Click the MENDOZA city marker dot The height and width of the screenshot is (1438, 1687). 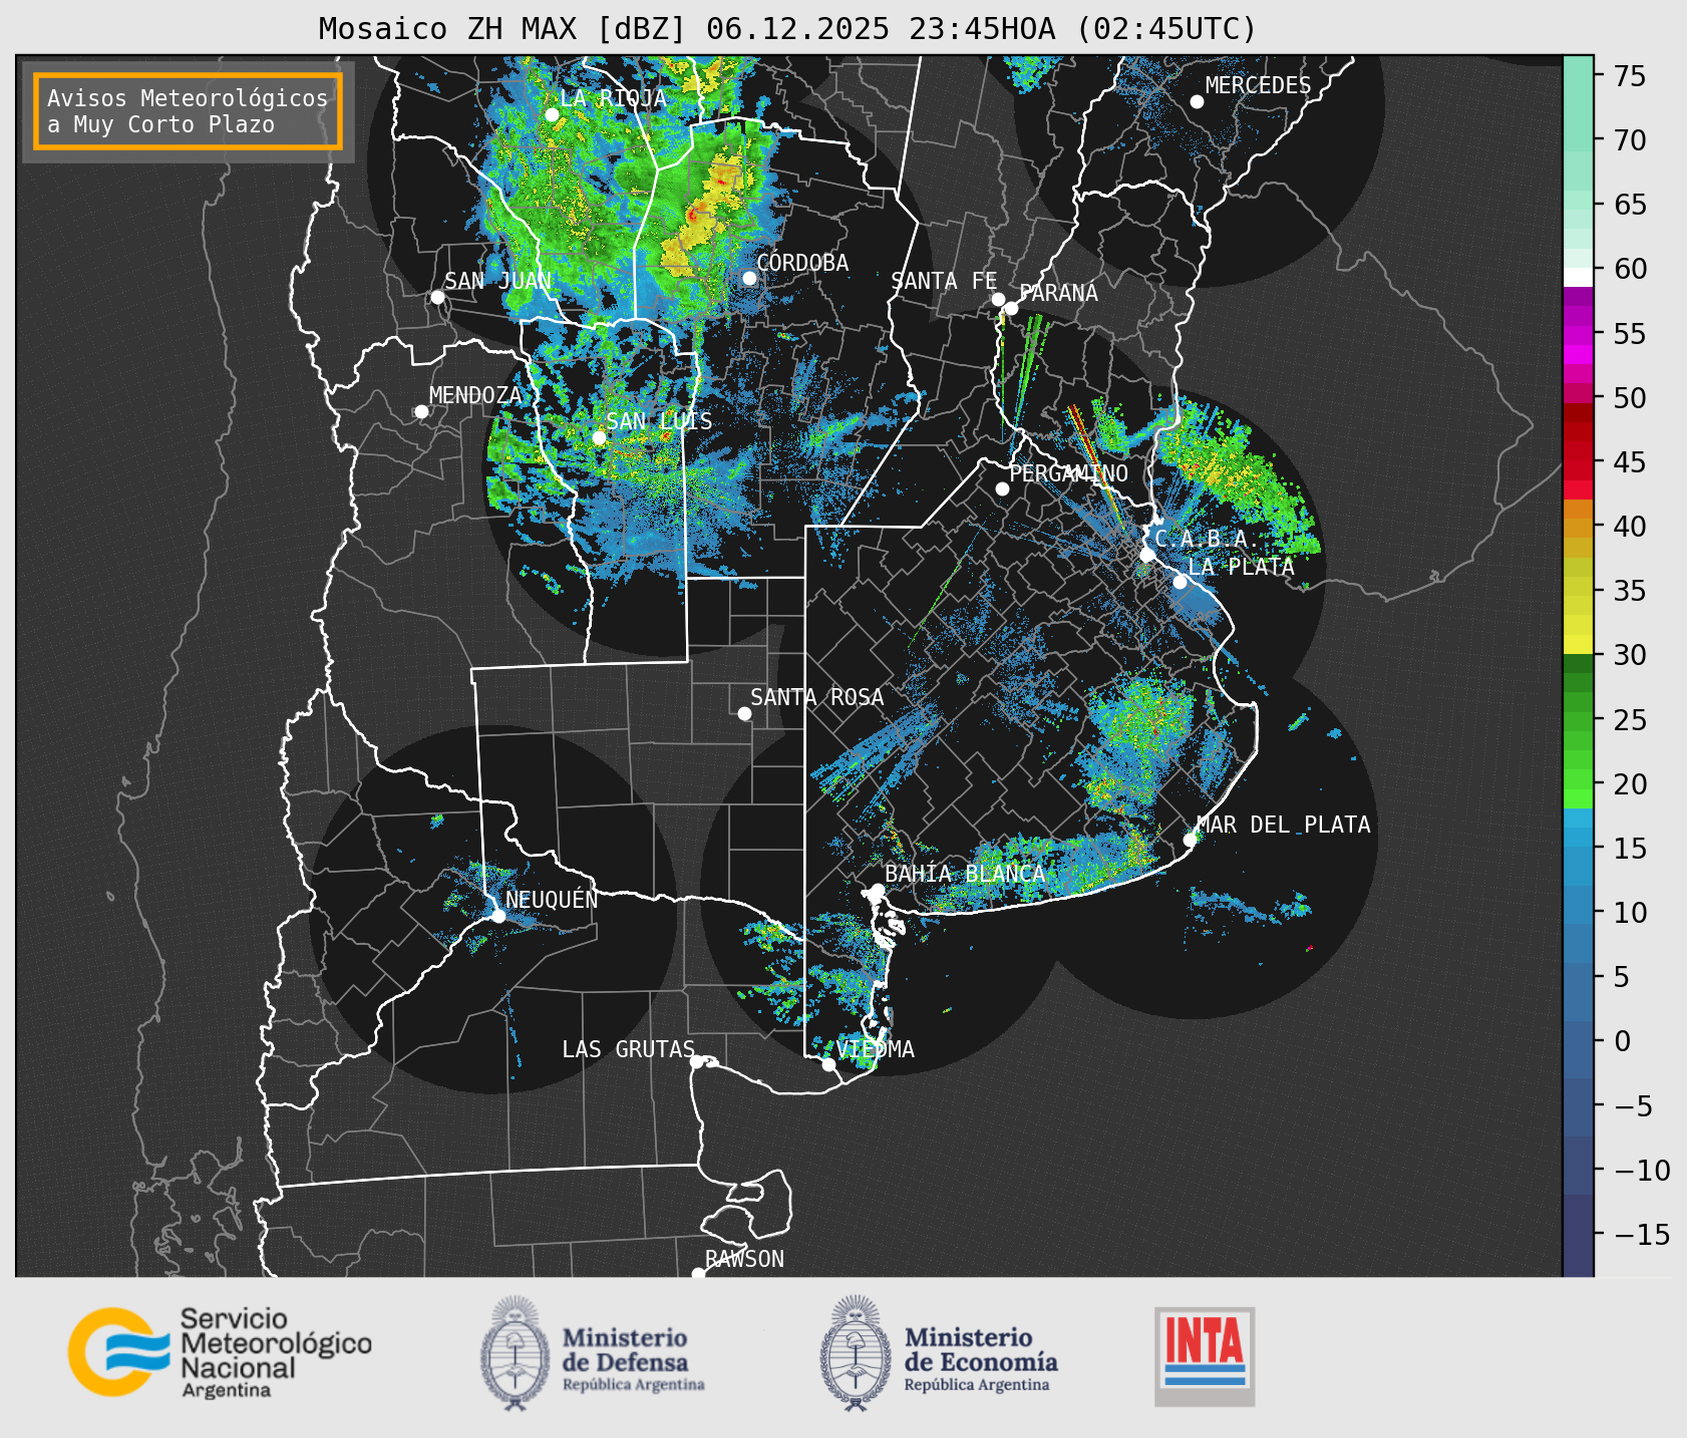[x=421, y=412]
